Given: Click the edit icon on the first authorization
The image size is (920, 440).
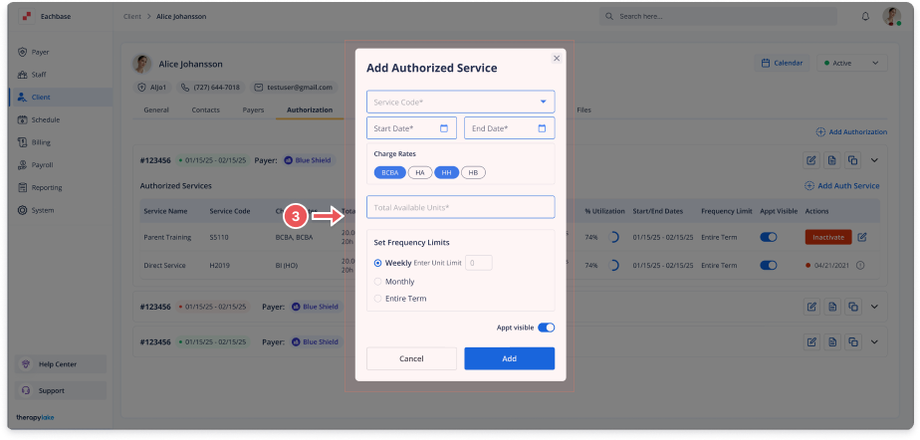Looking at the screenshot, I should click(x=811, y=160).
